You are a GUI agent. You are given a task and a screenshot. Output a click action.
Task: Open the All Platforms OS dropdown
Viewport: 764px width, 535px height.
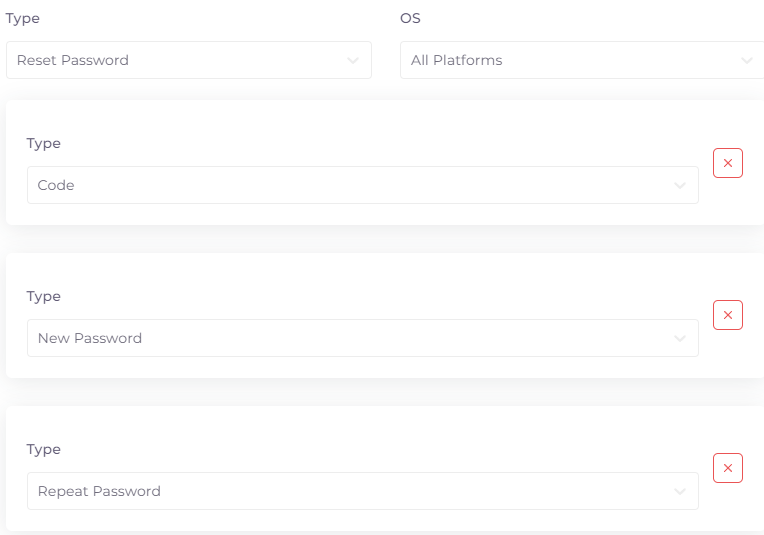coord(582,60)
